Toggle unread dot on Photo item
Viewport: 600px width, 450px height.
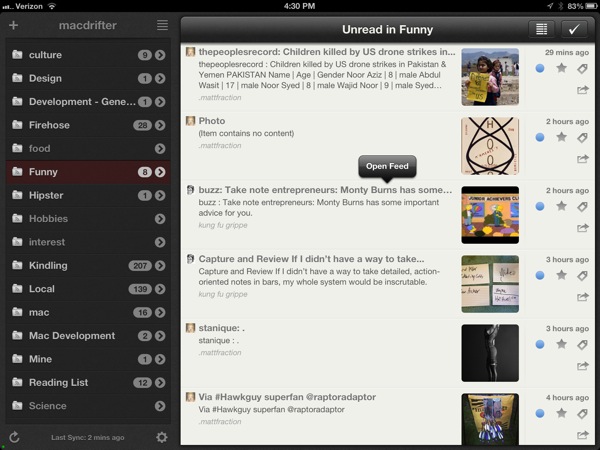[x=540, y=137]
